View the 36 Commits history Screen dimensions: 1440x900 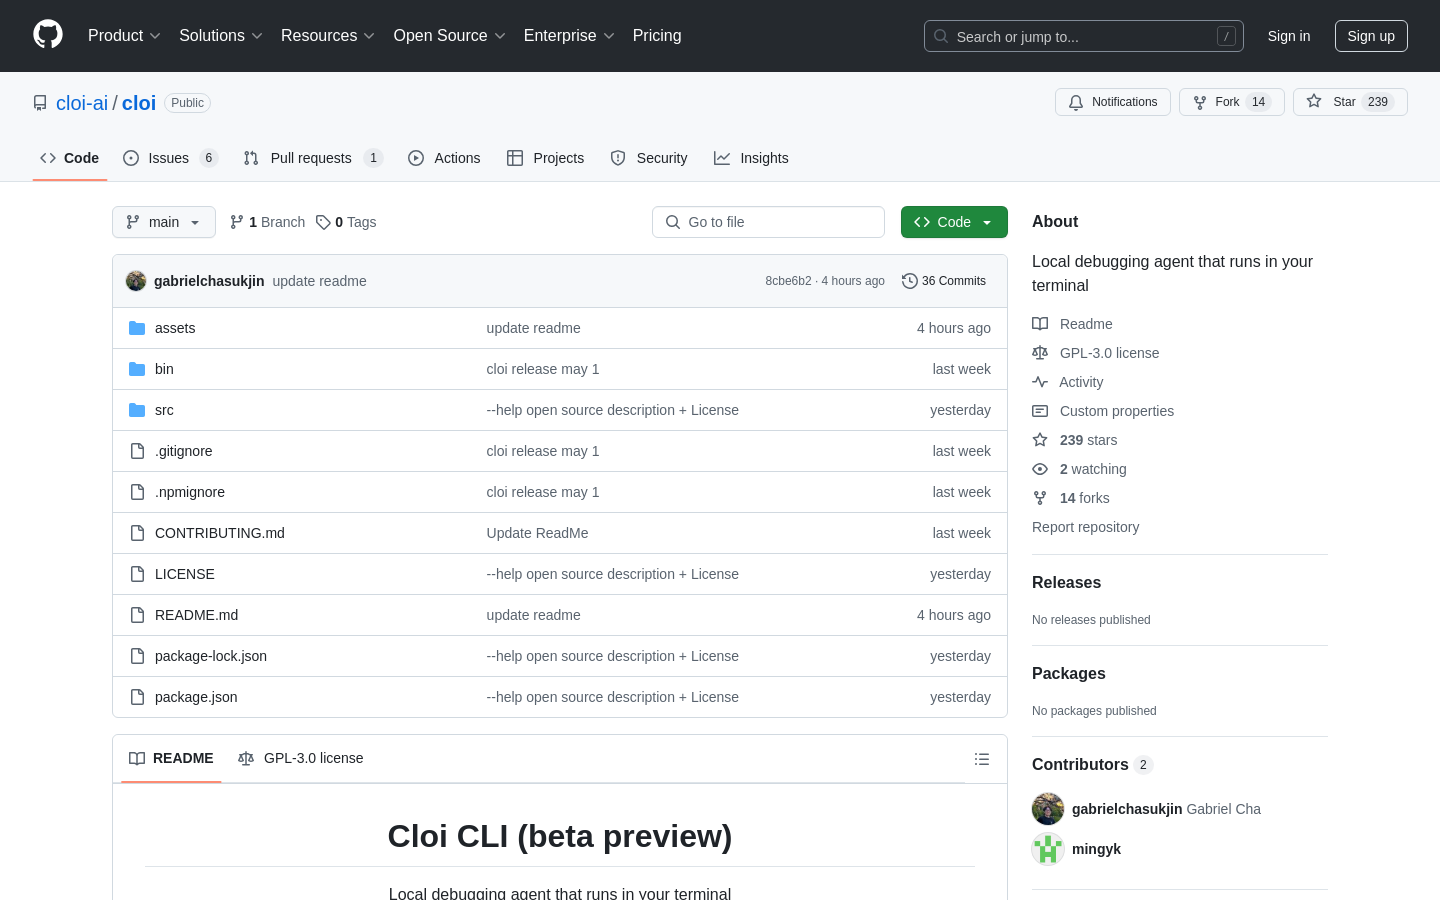(944, 281)
